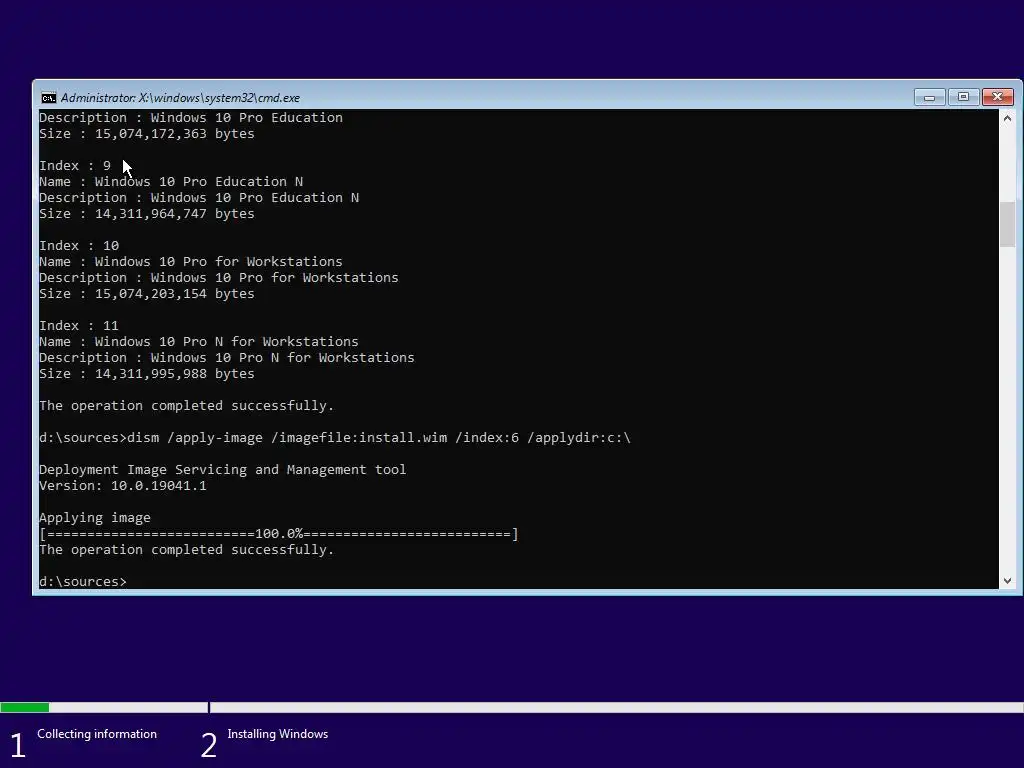
Task: Close the Administrator cmd.exe window
Action: point(997,97)
